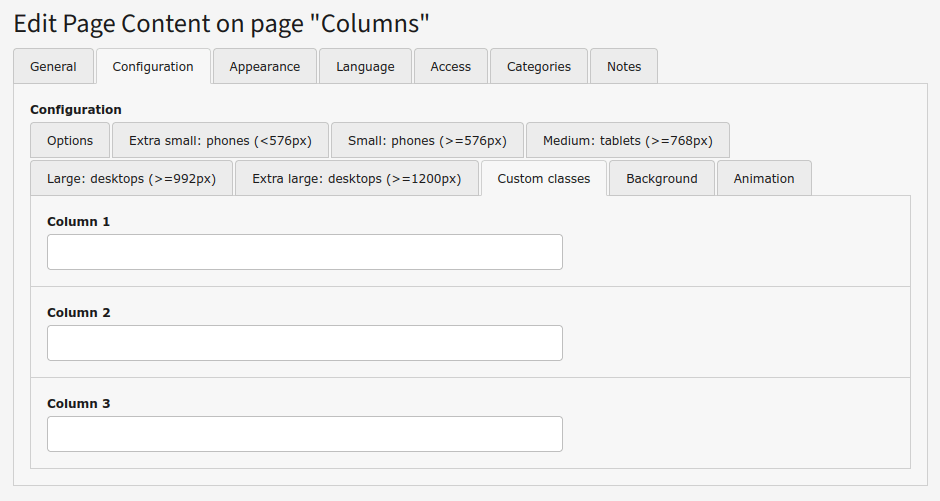Viewport: 940px width, 501px height.
Task: Select the Options sub-tab
Action: (70, 141)
